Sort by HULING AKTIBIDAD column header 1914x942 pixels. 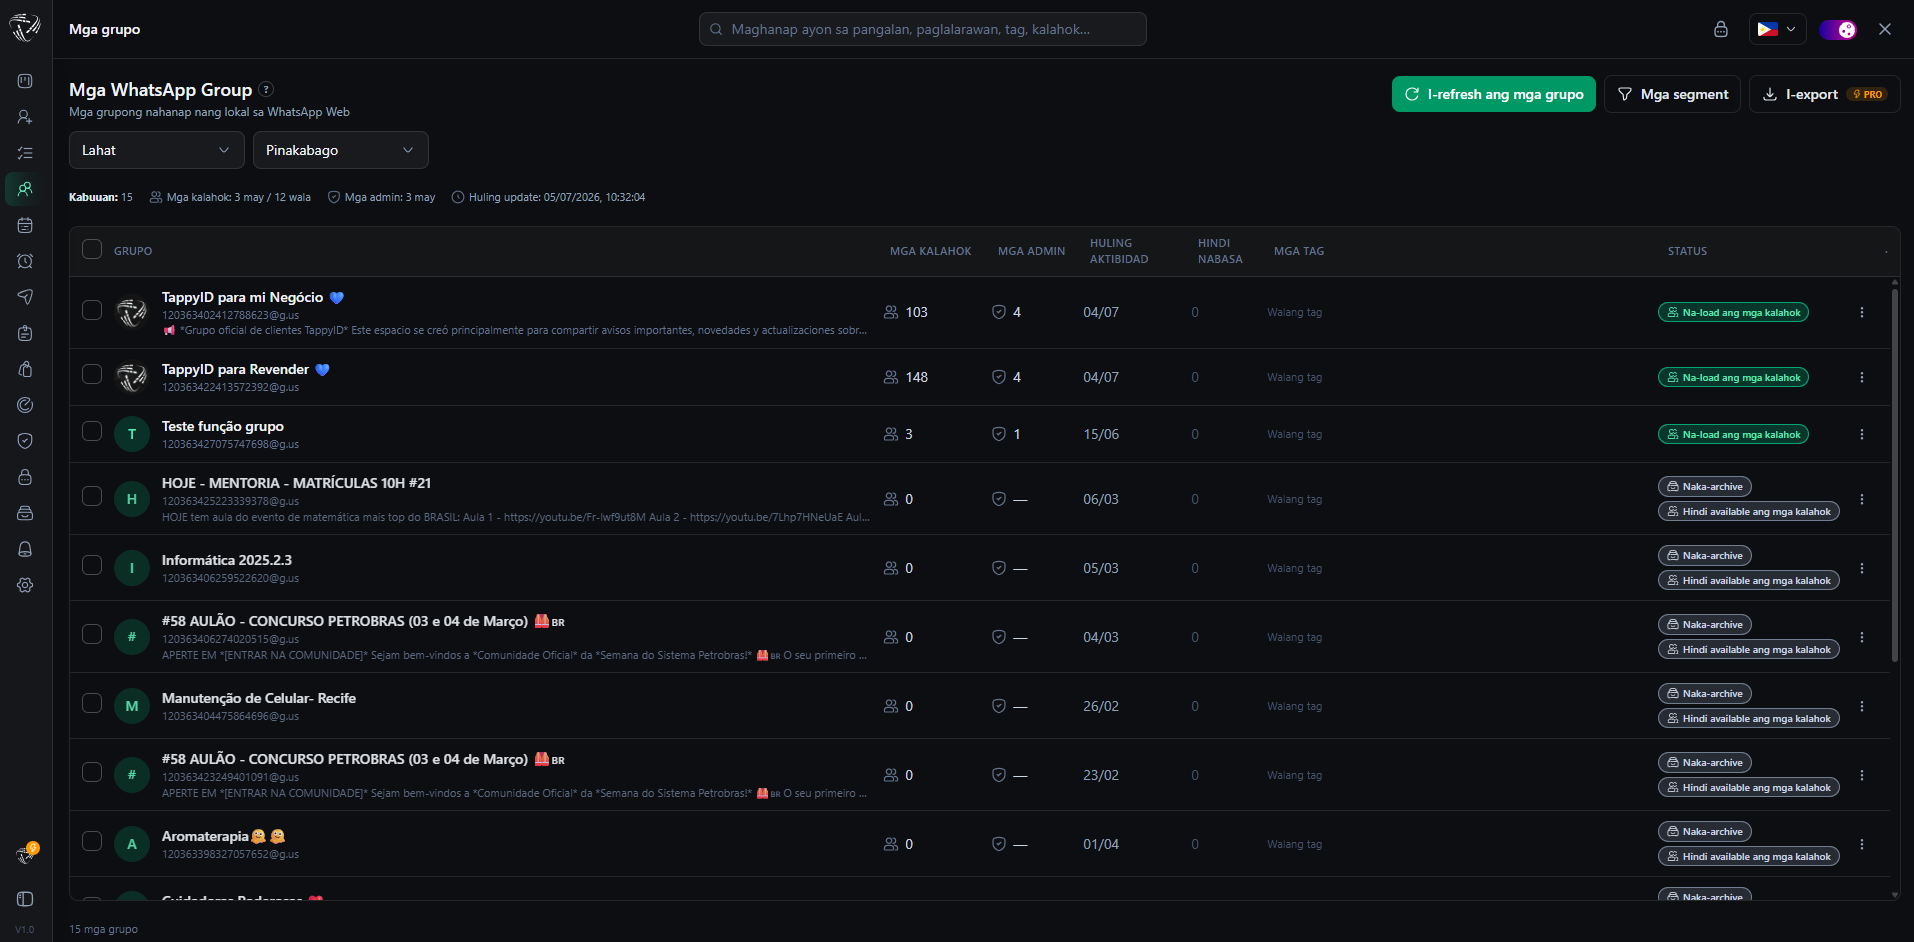[x=1119, y=251]
